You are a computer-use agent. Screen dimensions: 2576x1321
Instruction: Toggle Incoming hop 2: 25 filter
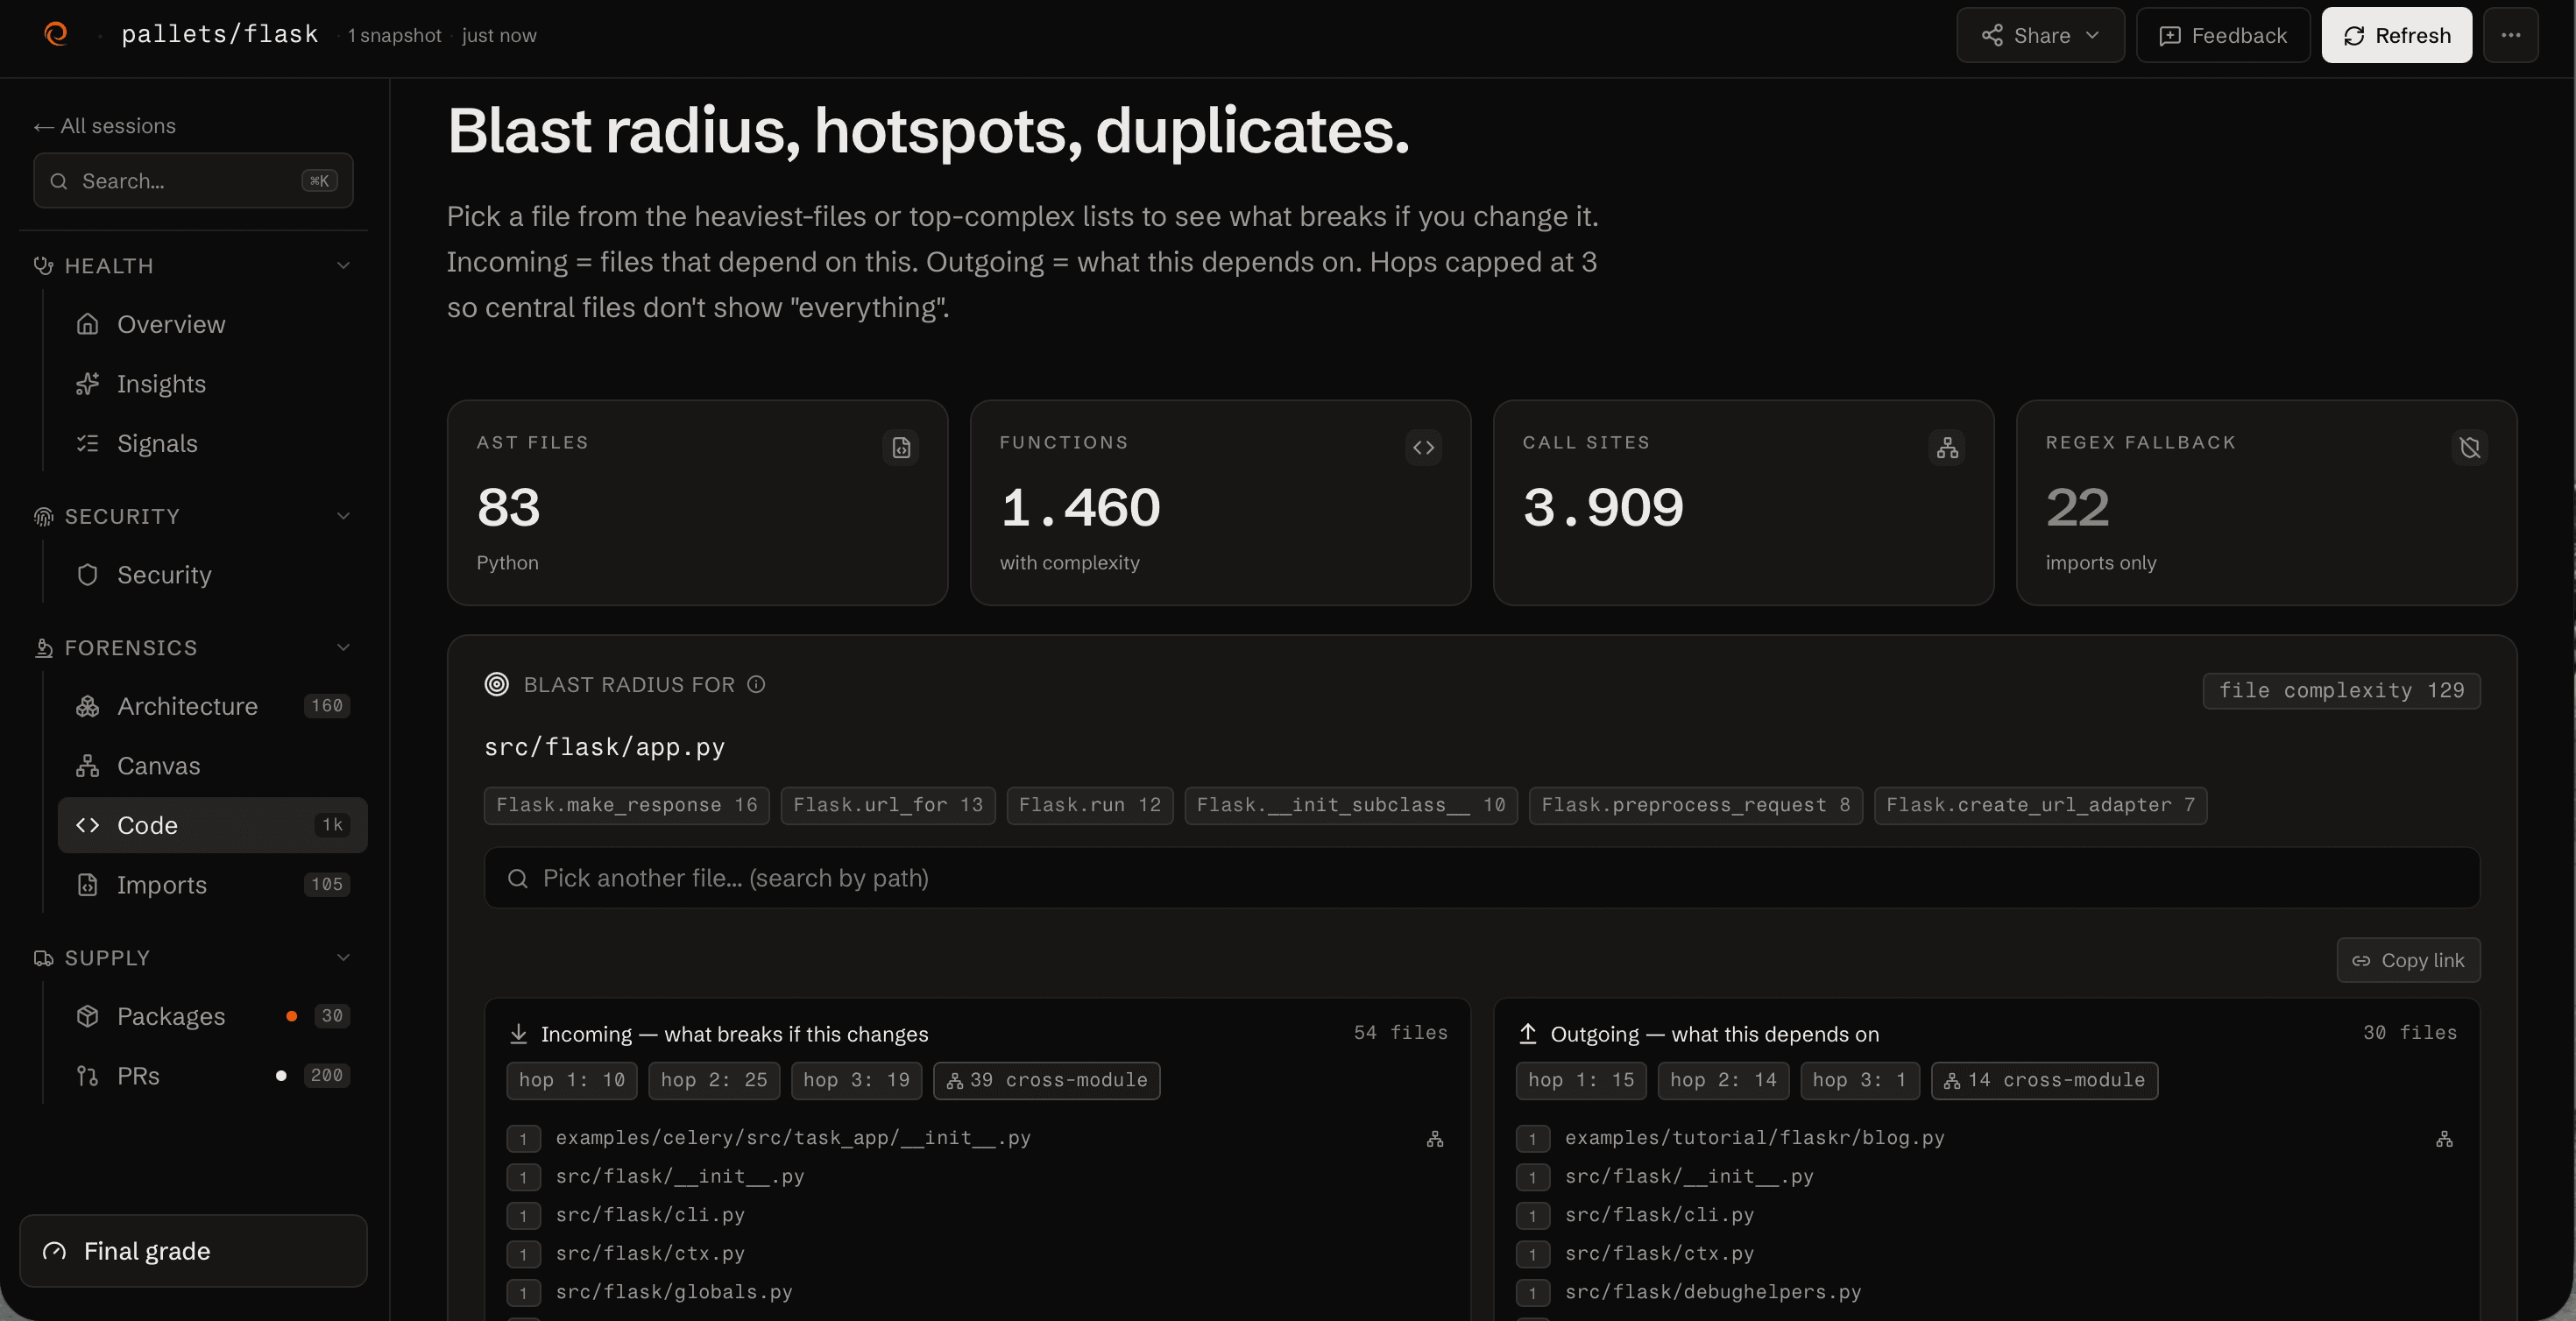tap(714, 1081)
